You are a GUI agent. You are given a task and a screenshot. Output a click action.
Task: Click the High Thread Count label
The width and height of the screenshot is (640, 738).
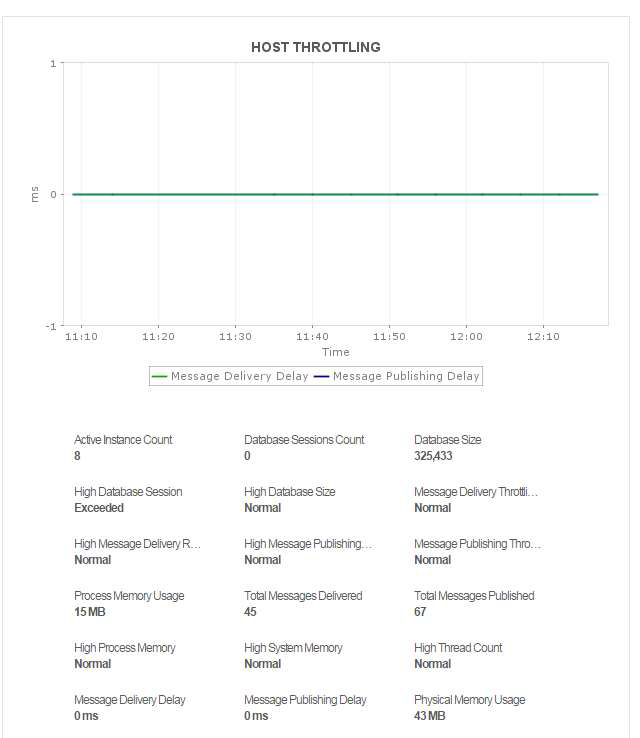[458, 648]
